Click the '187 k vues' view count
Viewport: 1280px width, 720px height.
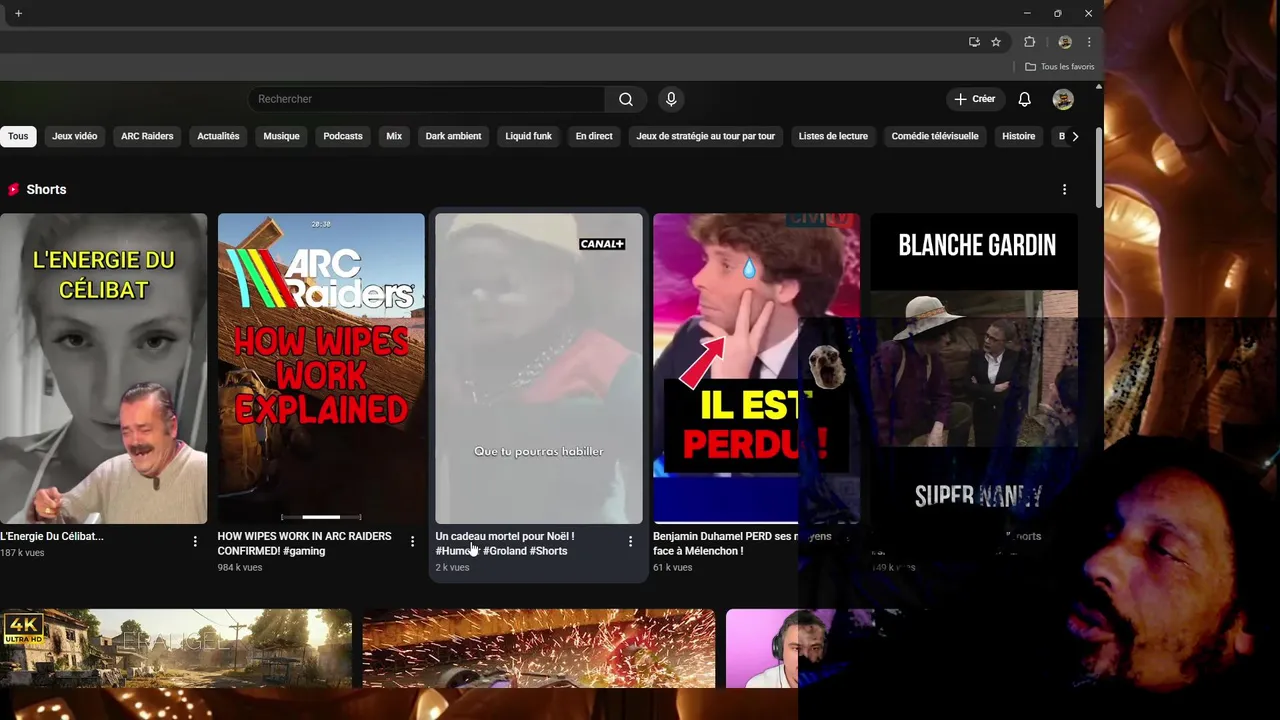click(22, 552)
